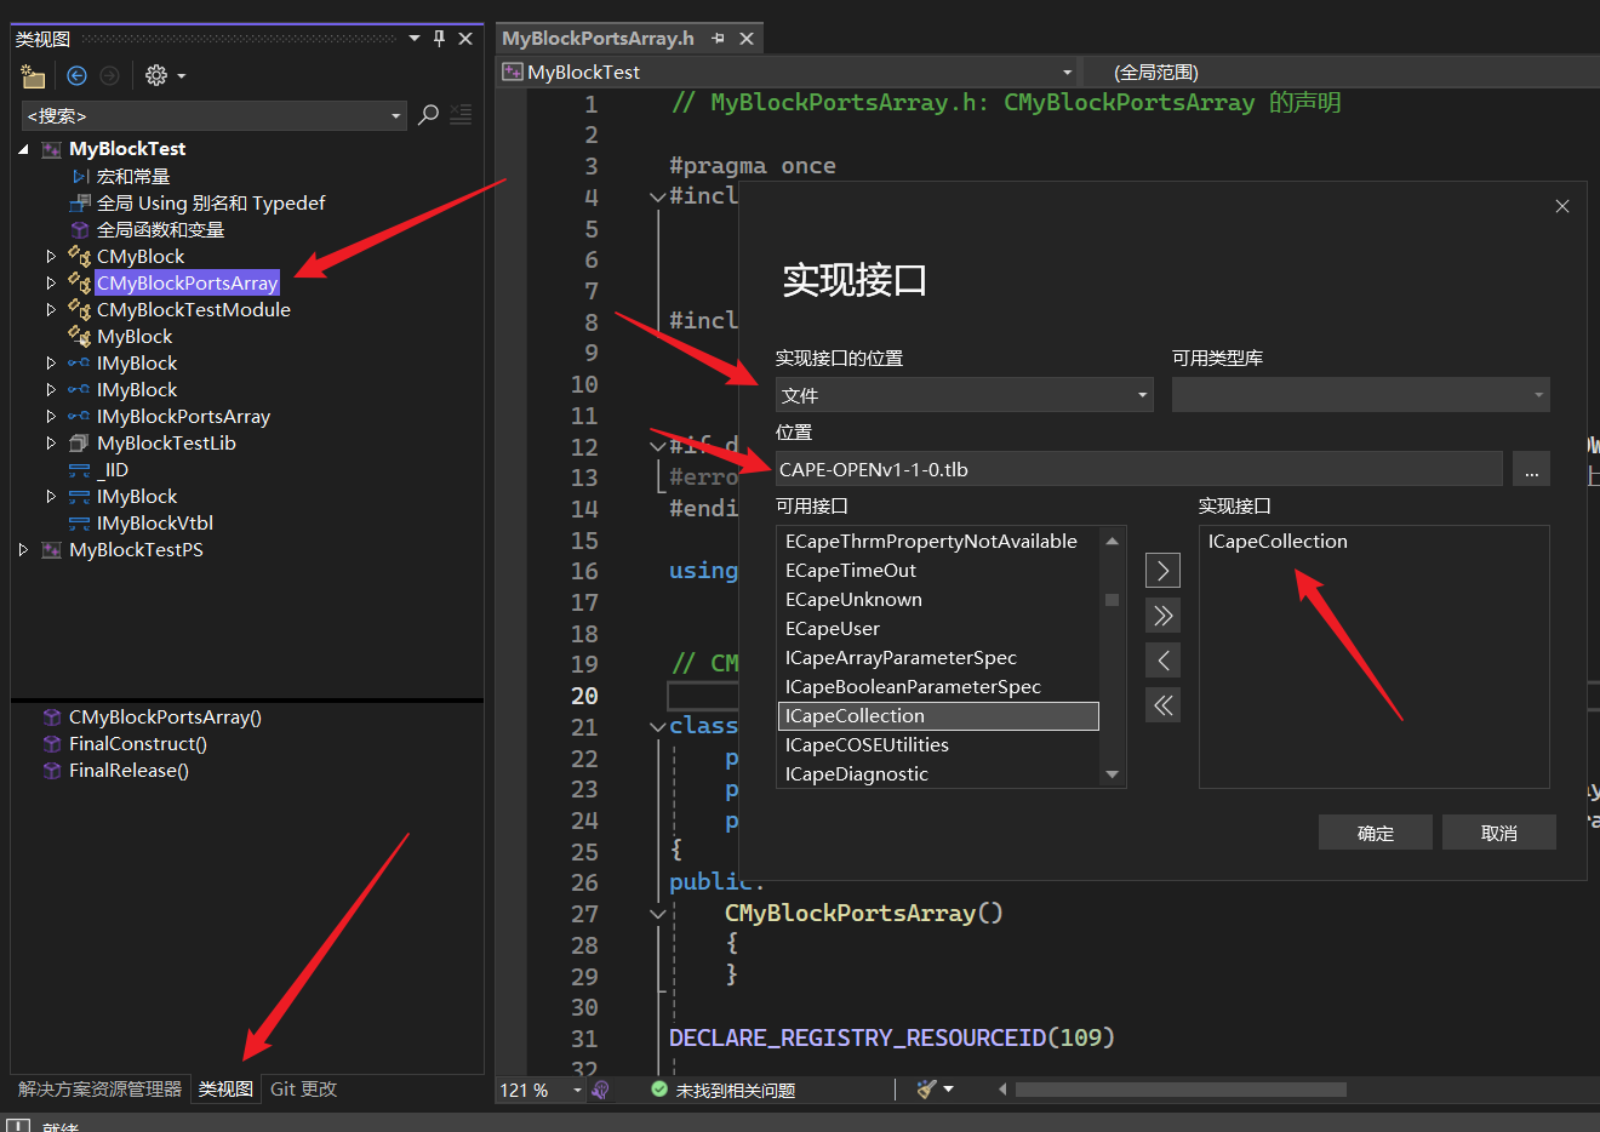Screen dimensions: 1600x1132
Task: Close the MyBlockPortsArray.h tab
Action: 746,39
